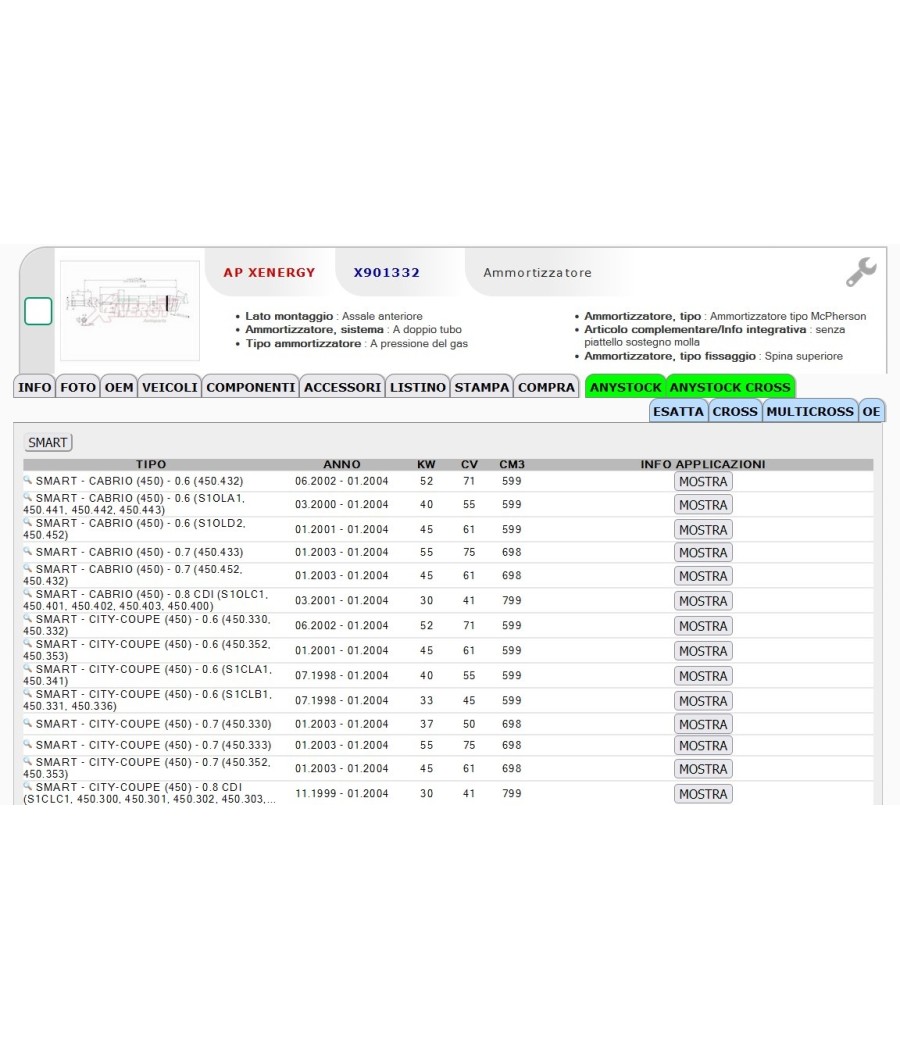Select the OE sub-tab

[871, 411]
